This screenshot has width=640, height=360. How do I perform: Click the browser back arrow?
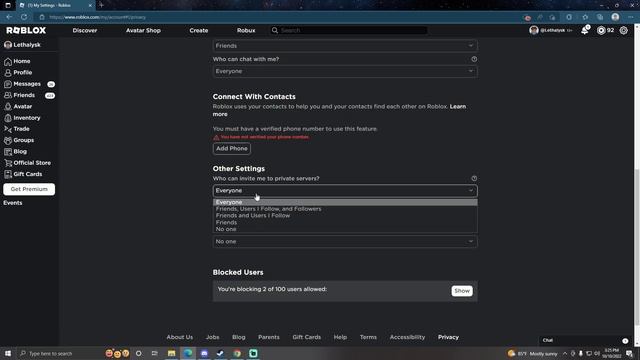[x=9, y=17]
